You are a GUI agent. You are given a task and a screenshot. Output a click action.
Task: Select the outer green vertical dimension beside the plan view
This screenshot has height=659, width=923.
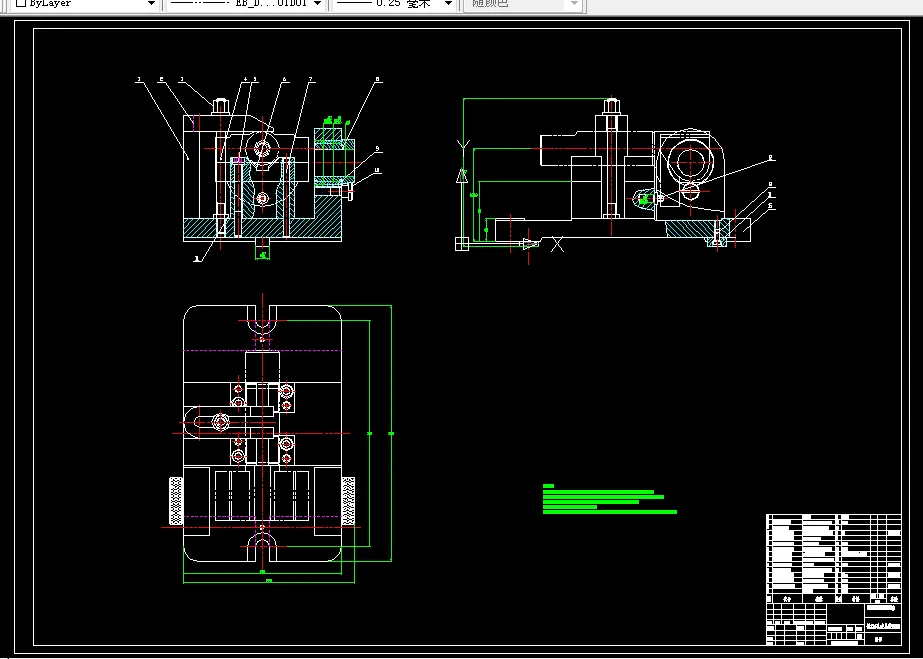point(391,433)
